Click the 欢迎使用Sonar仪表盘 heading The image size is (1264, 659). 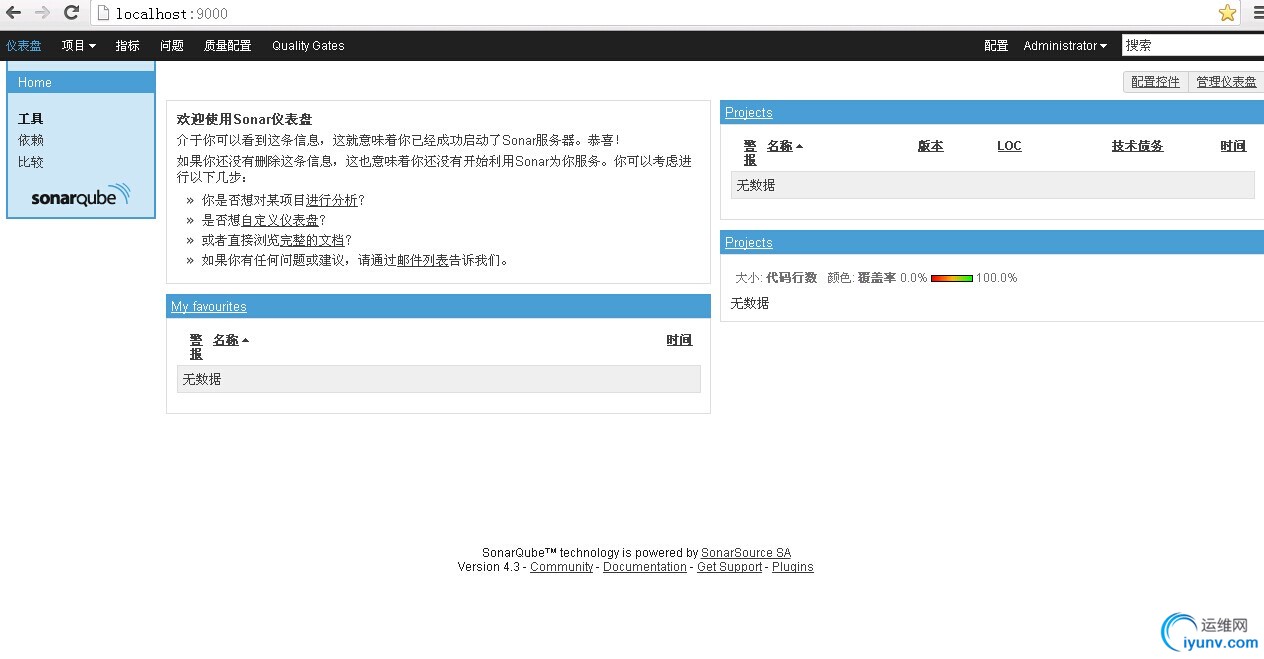[x=244, y=119]
